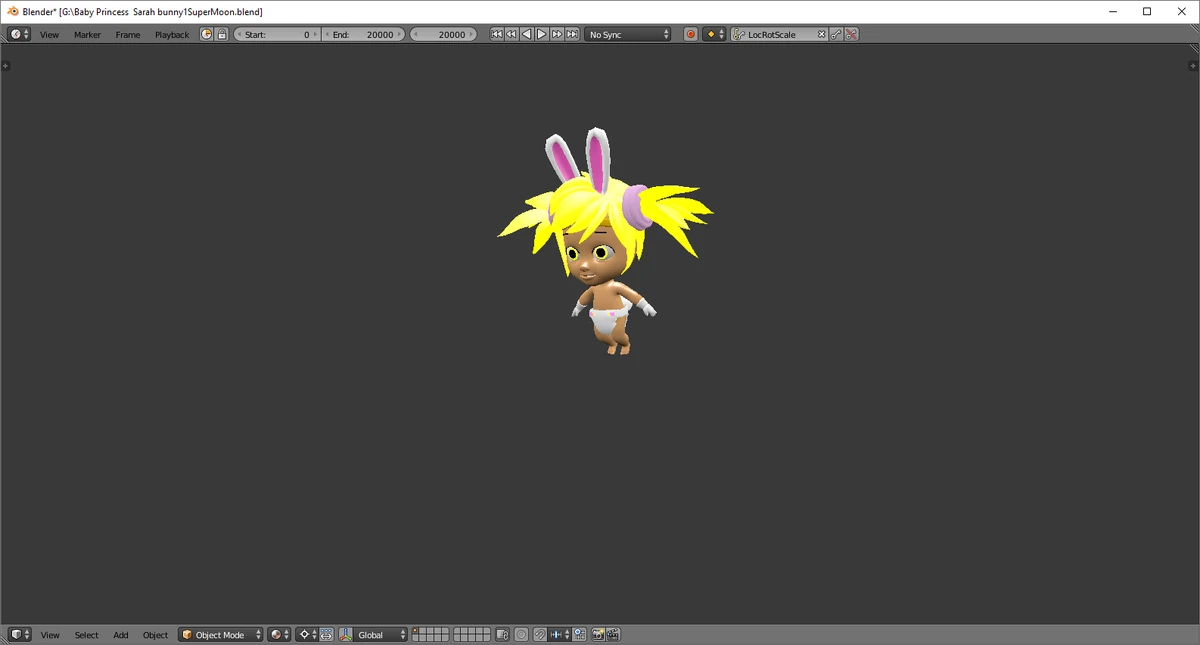Image resolution: width=1200 pixels, height=645 pixels.
Task: Open the Playback menu
Action: 171,34
